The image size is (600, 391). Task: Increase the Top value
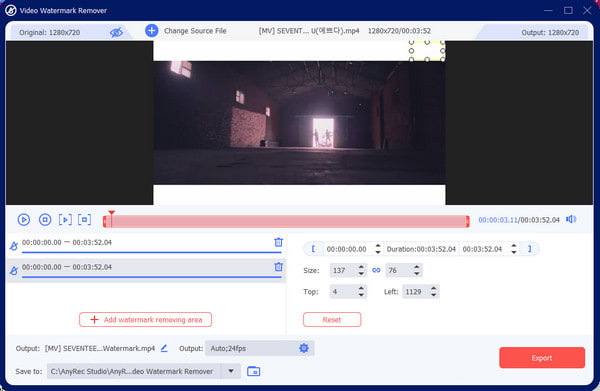[361, 288]
